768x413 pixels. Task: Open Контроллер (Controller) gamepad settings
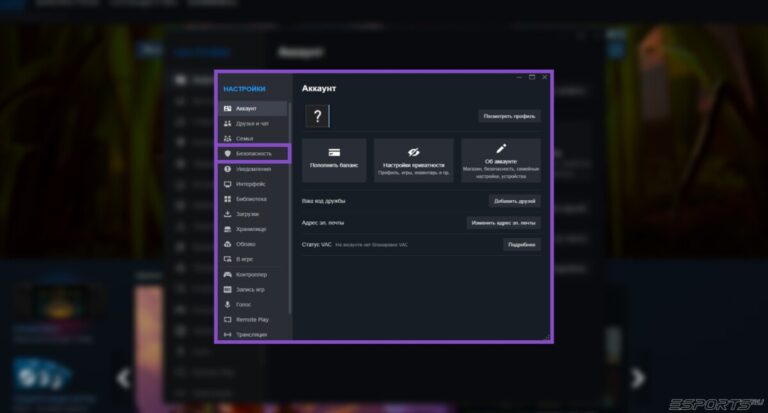(252, 274)
